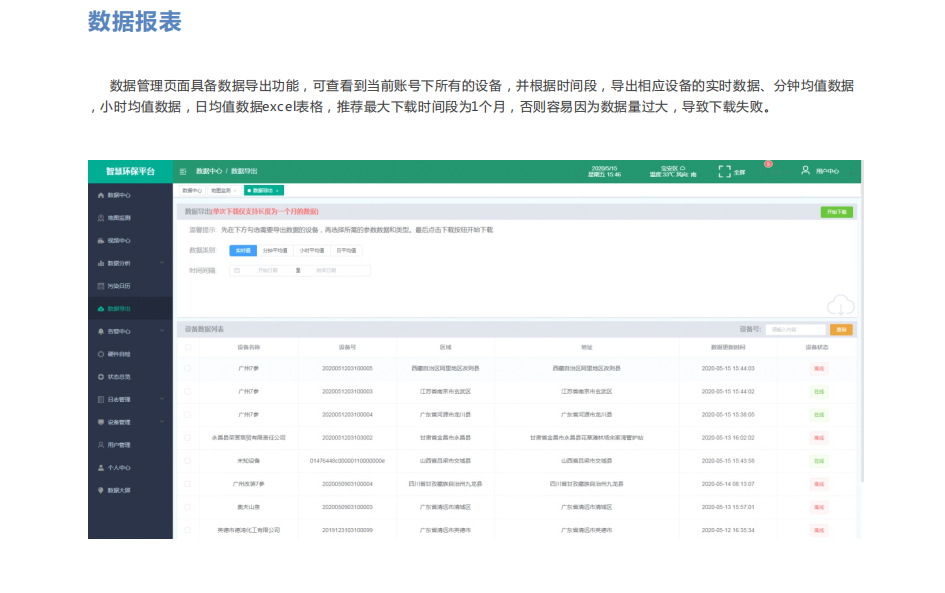Click the cloud download icon

(841, 306)
